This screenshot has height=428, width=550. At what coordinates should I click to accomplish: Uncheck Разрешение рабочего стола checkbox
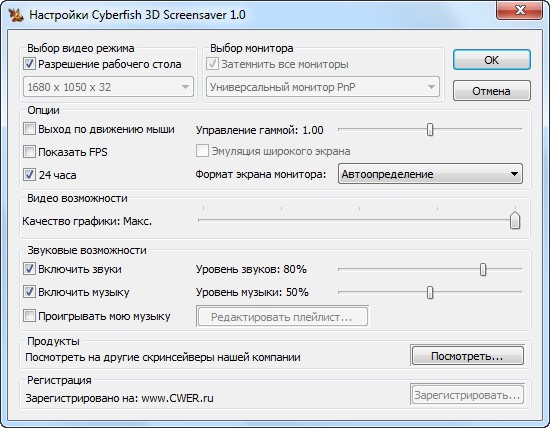29,64
